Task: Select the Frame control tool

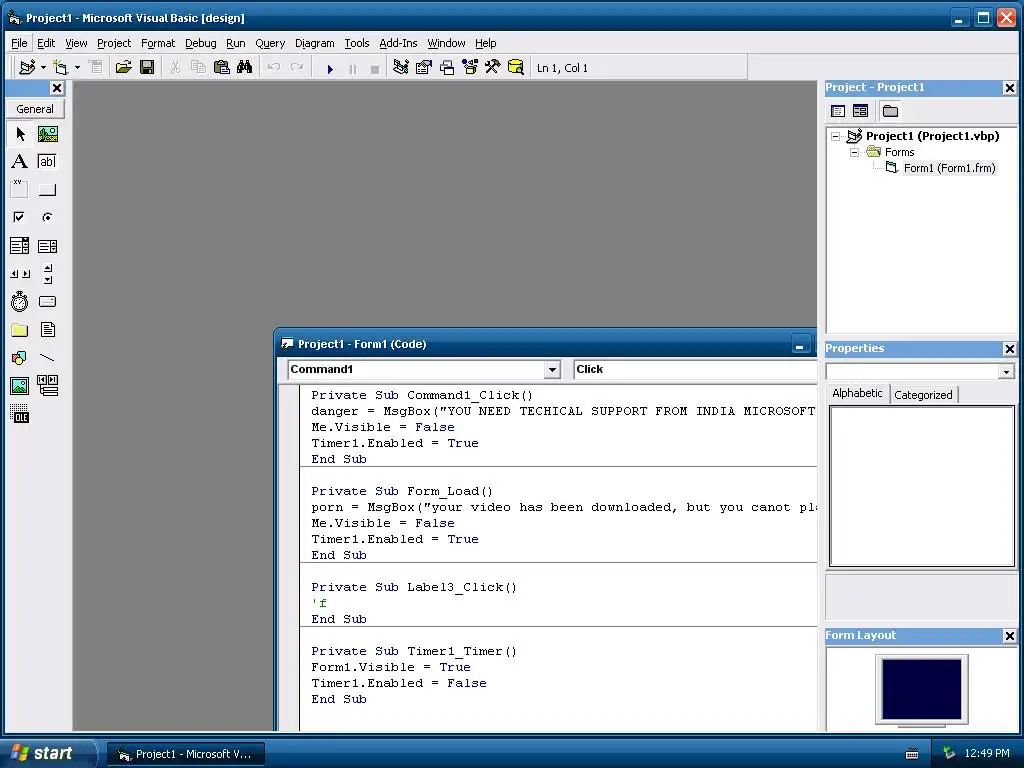Action: click(x=20, y=189)
